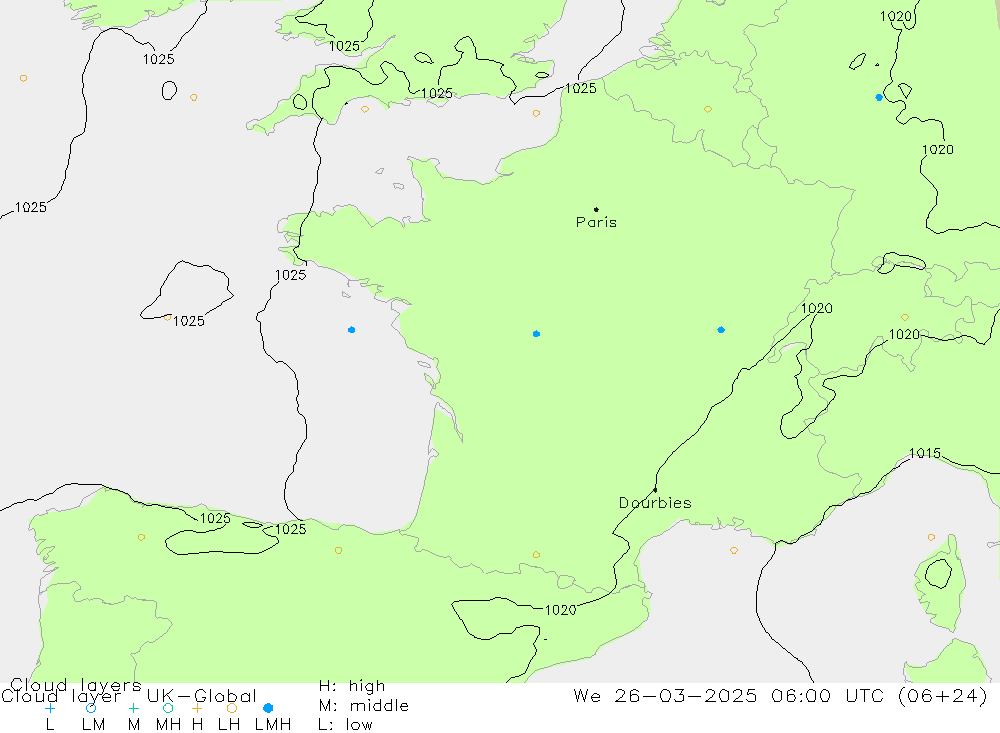Click the blue cloud marker in central France
Screen dimensions: 1000x733
(x=536, y=334)
